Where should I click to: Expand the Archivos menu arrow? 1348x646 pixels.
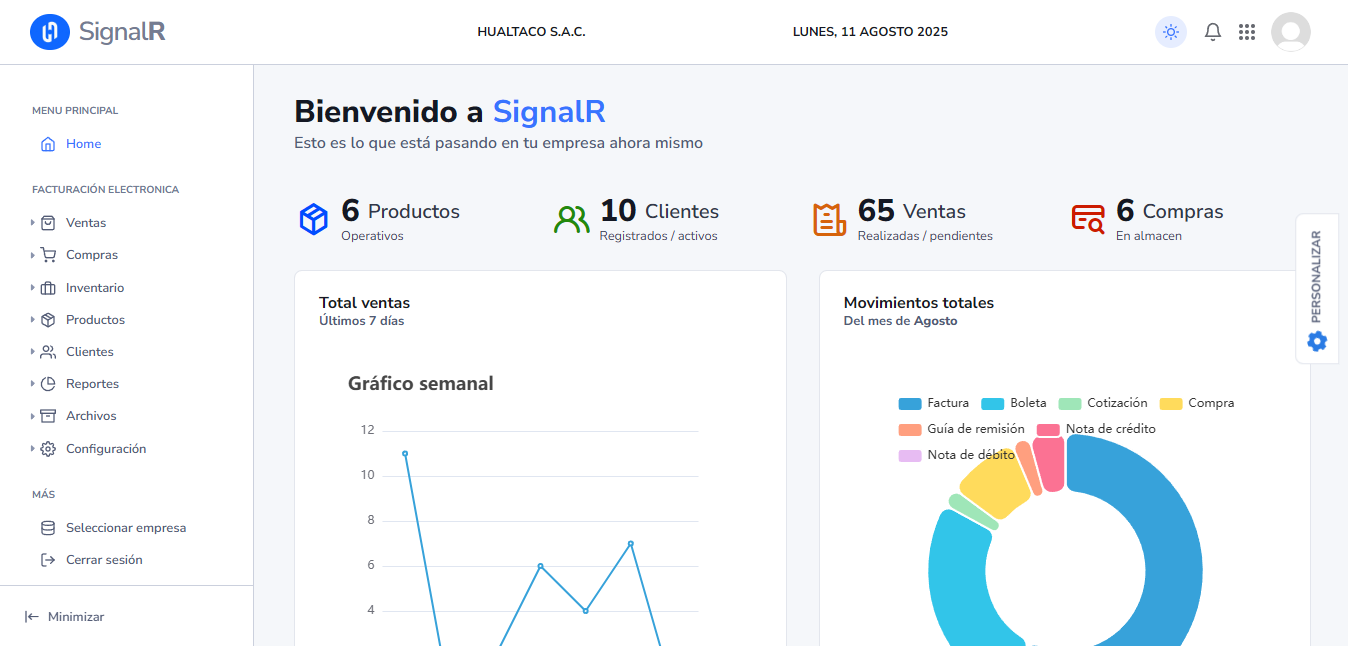point(33,416)
